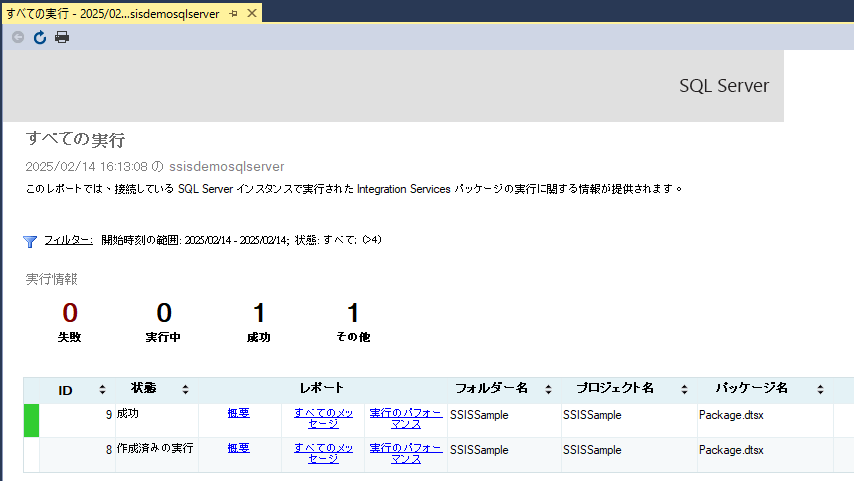854x481 pixels.
Task: Click the 成功 count value 1
Action: (x=259, y=313)
